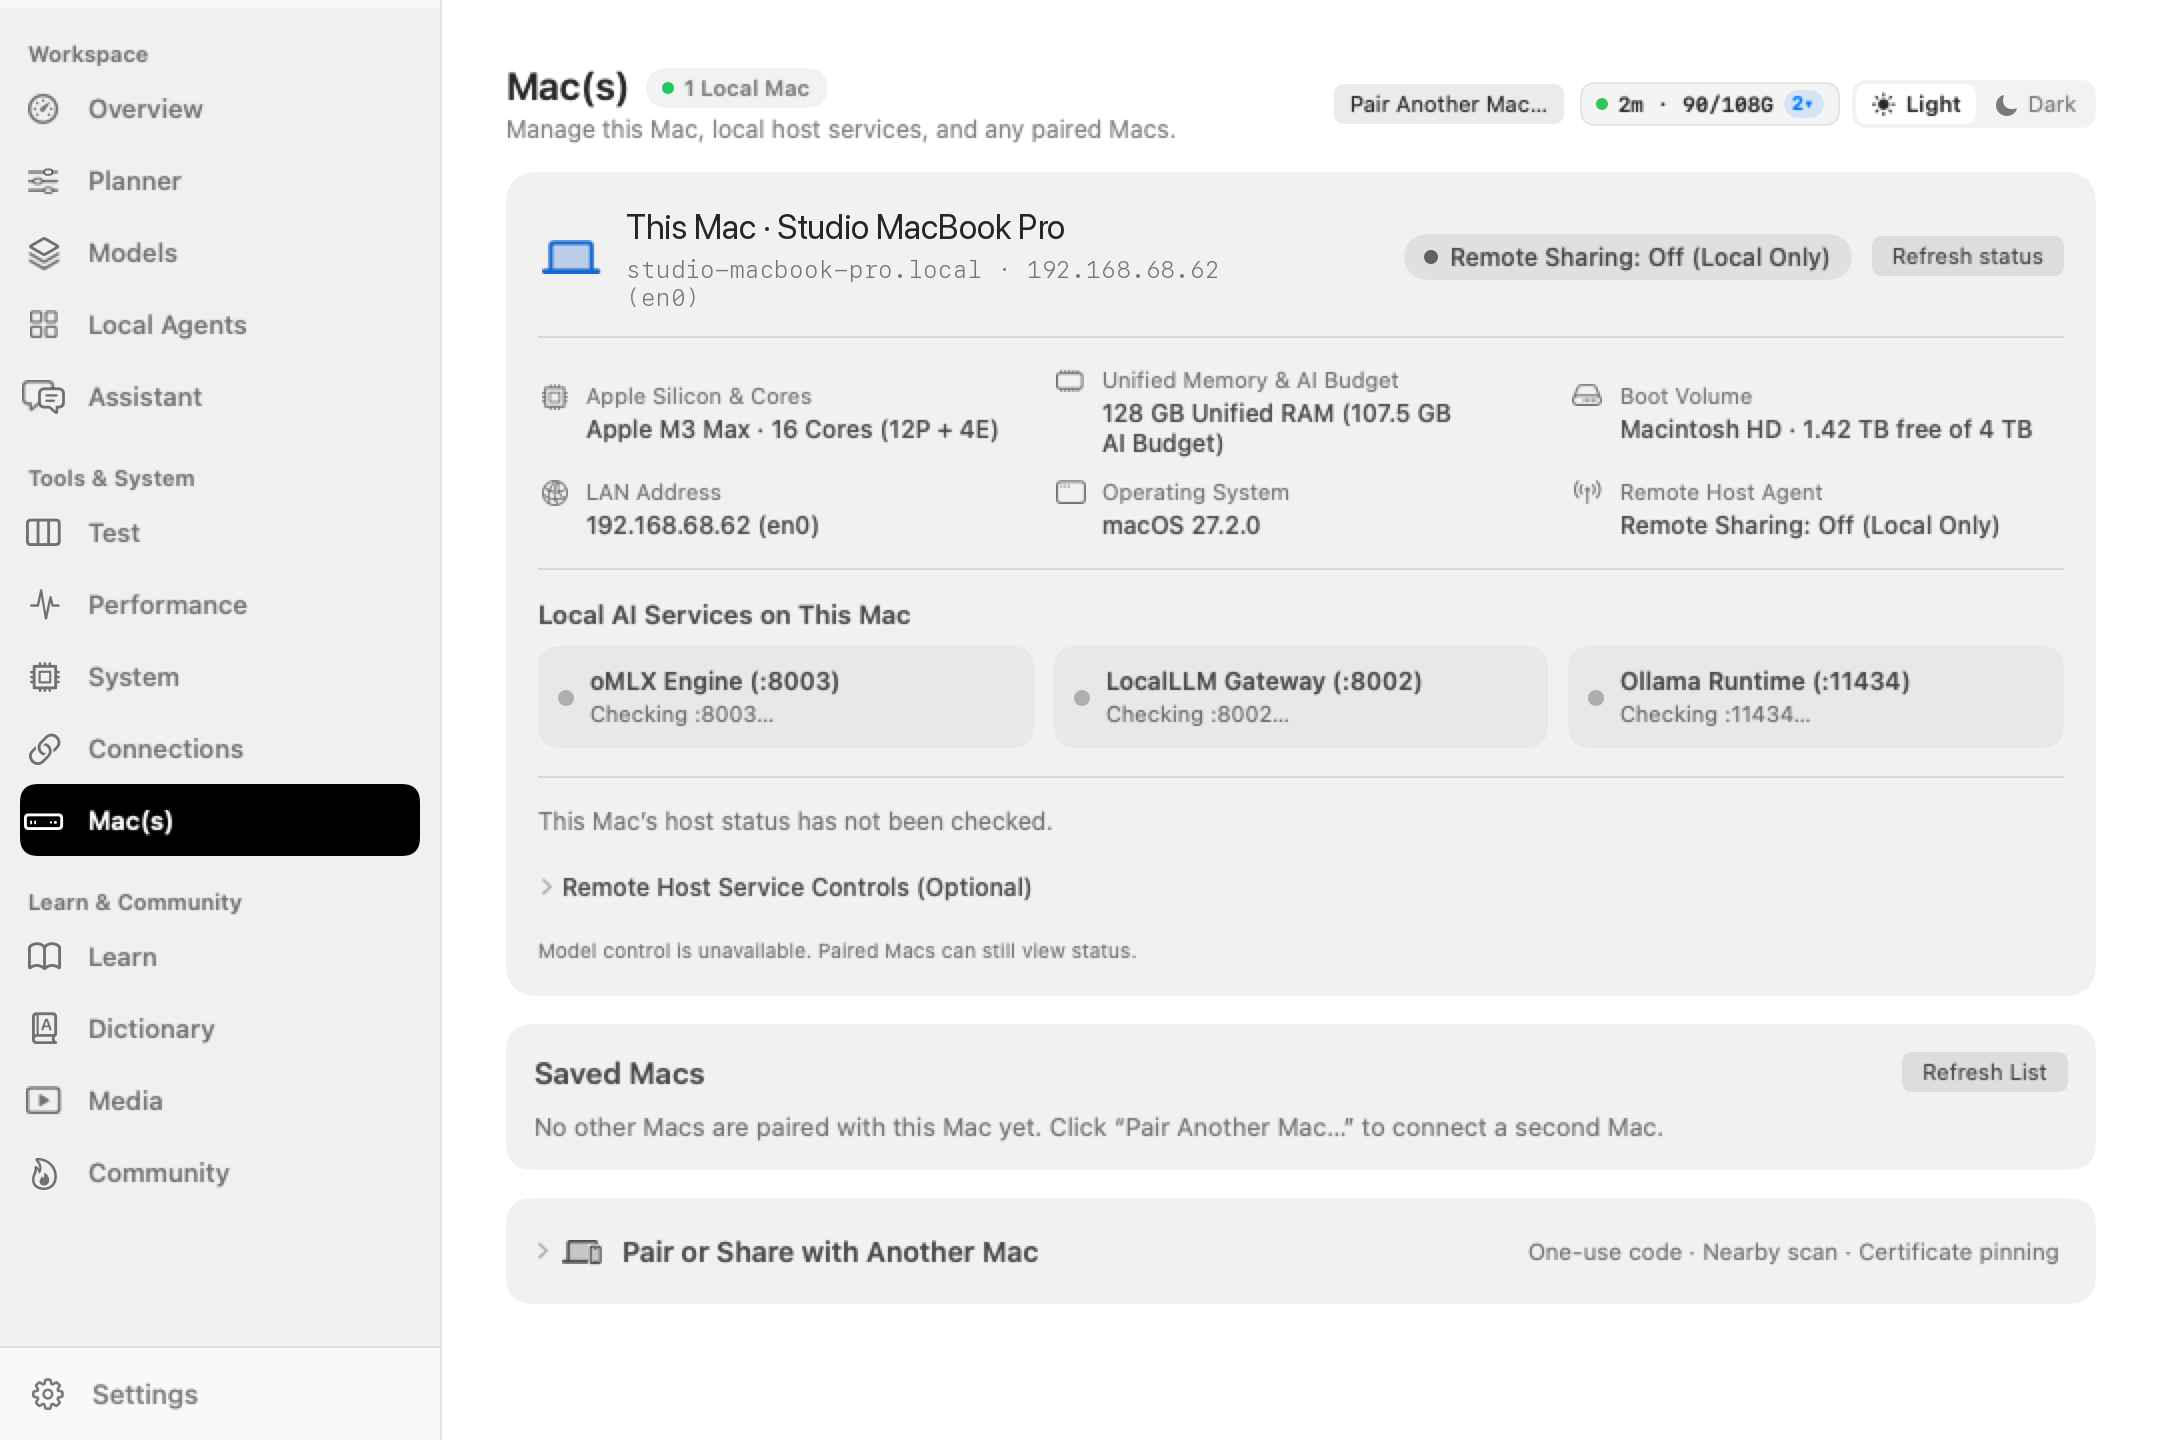Click the LAN Address globe icon
The height and width of the screenshot is (1440, 2160).
(554, 493)
